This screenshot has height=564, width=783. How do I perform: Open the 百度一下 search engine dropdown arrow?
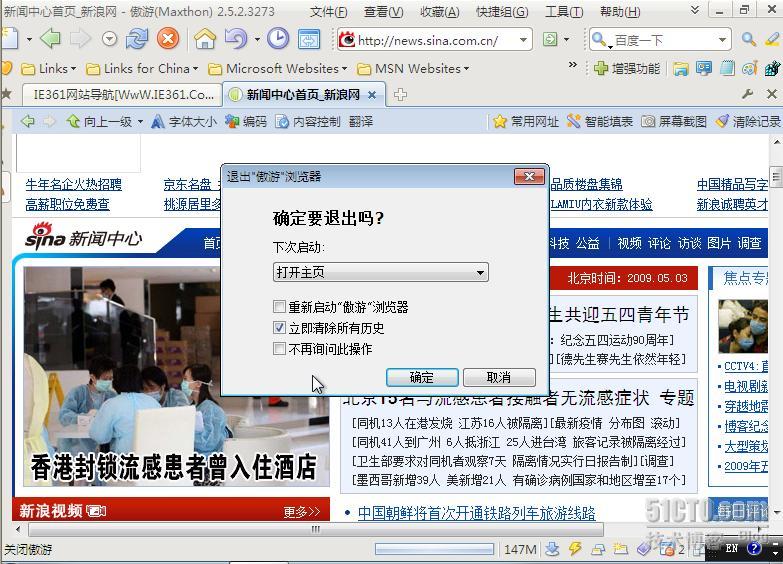pyautogui.click(x=722, y=39)
